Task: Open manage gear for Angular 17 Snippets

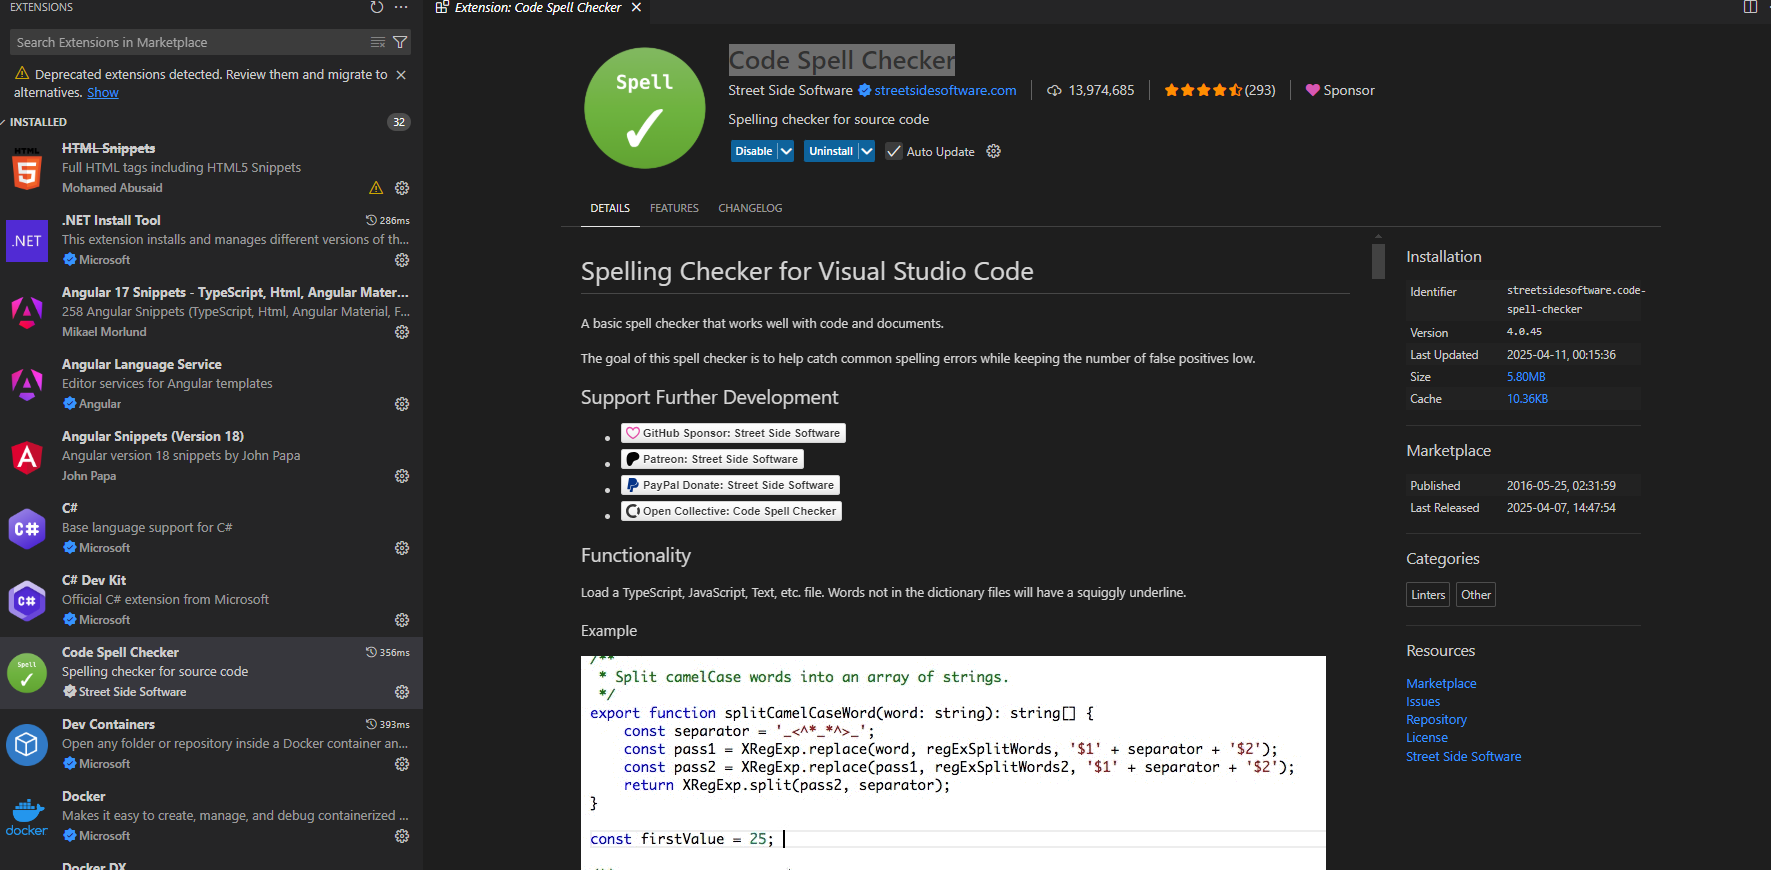Action: coord(402,332)
